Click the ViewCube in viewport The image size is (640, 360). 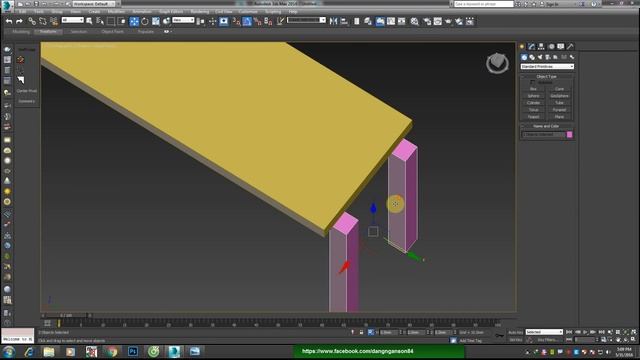497,63
